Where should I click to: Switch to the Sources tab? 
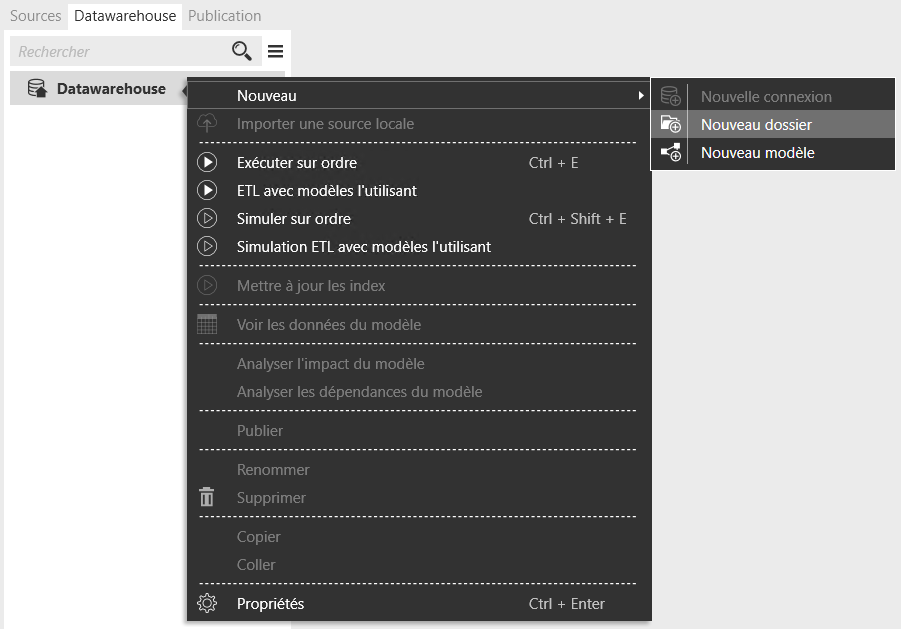[35, 16]
